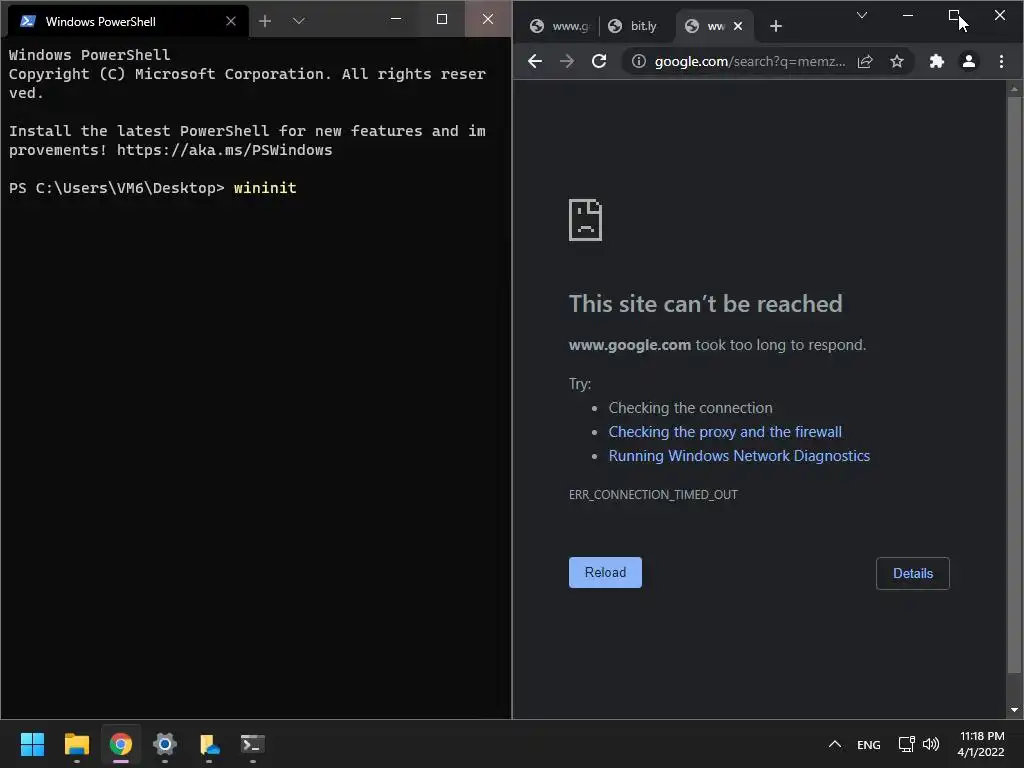The height and width of the screenshot is (768, 1024).
Task: Click the ENG language indicator
Action: click(869, 745)
